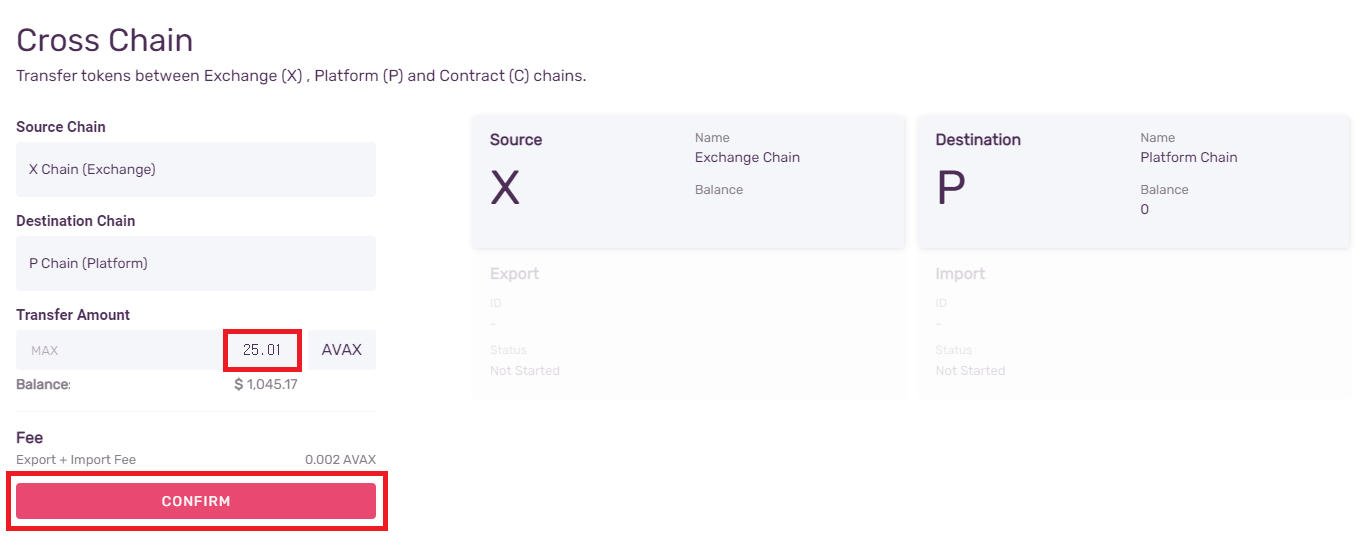Click the destination balance value 0
The height and width of the screenshot is (546, 1365).
1145,210
